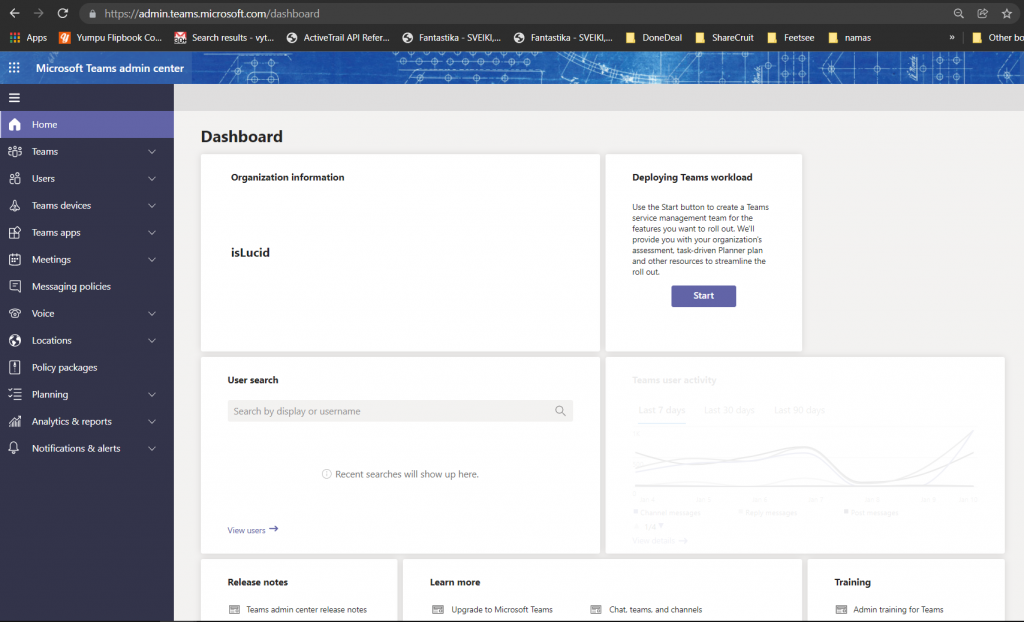Screen dimensions: 1024x622
Task: Expand the Teams apps chevron
Action: tap(152, 233)
